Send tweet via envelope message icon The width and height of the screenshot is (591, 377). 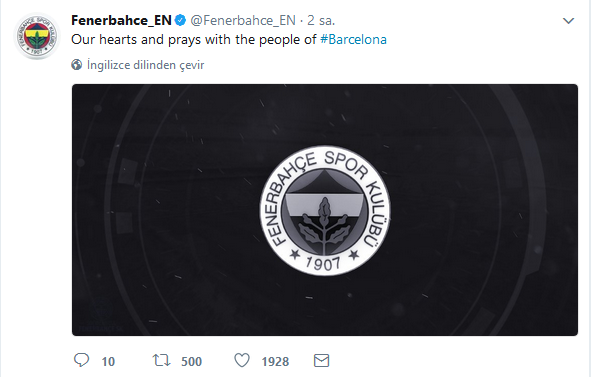[x=322, y=361]
